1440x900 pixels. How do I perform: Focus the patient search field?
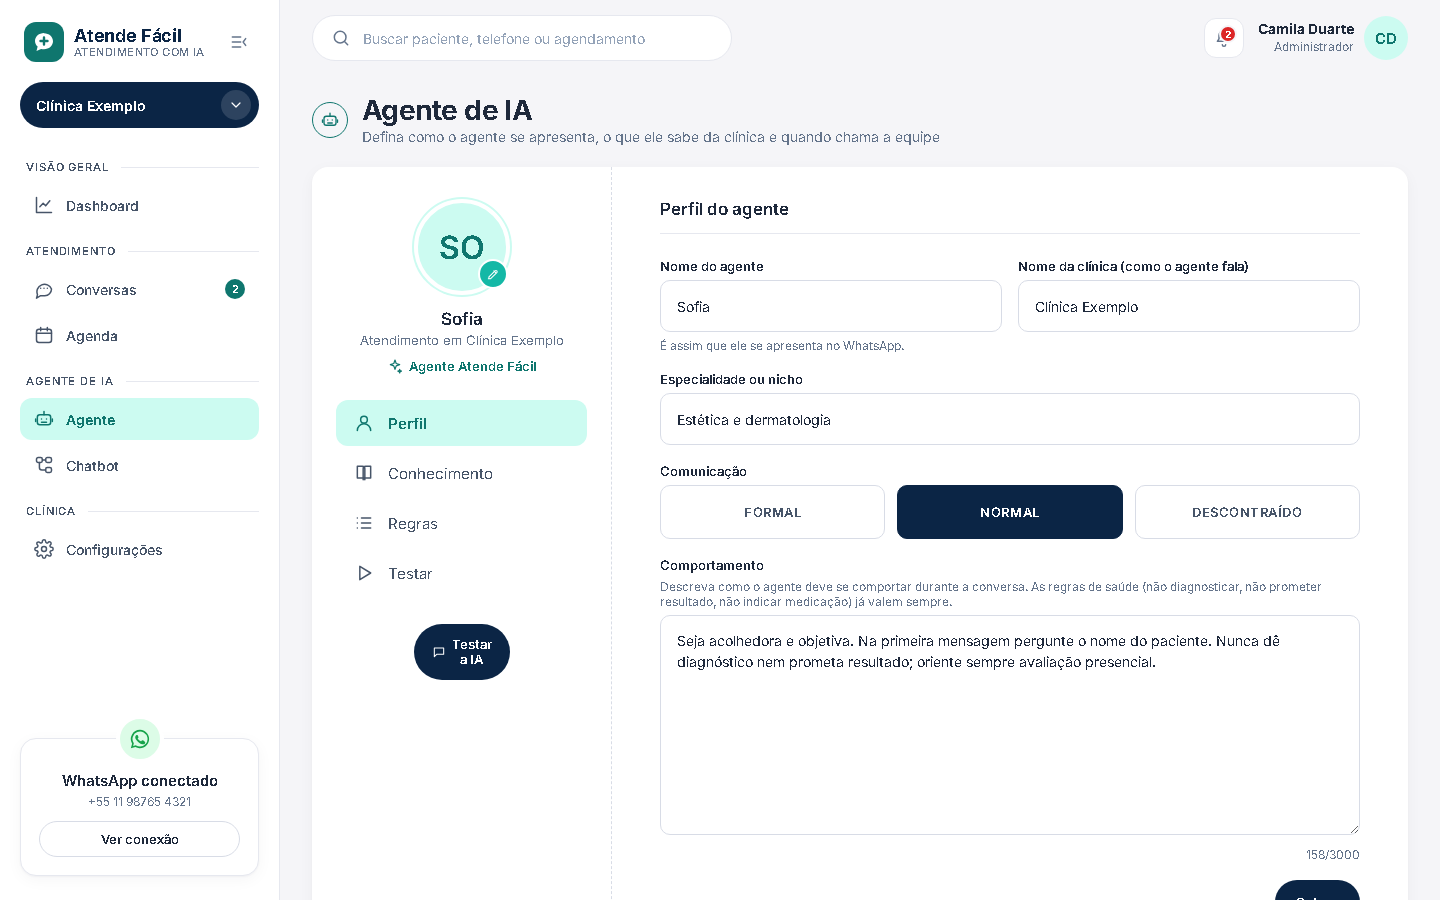522,38
